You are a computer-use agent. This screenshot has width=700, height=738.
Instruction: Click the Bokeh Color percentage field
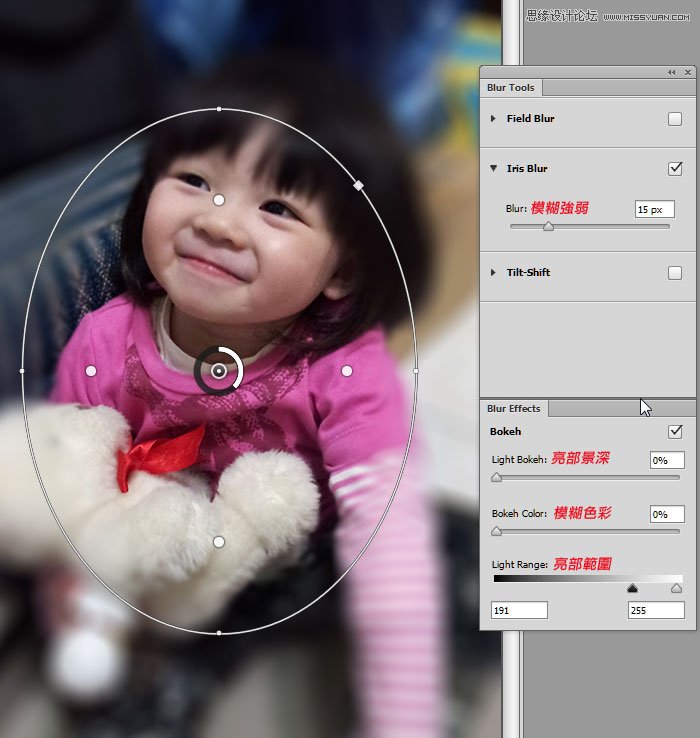tap(667, 514)
